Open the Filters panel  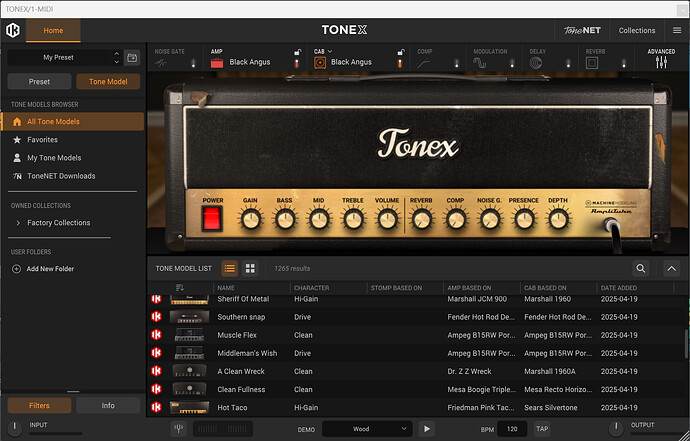39,405
